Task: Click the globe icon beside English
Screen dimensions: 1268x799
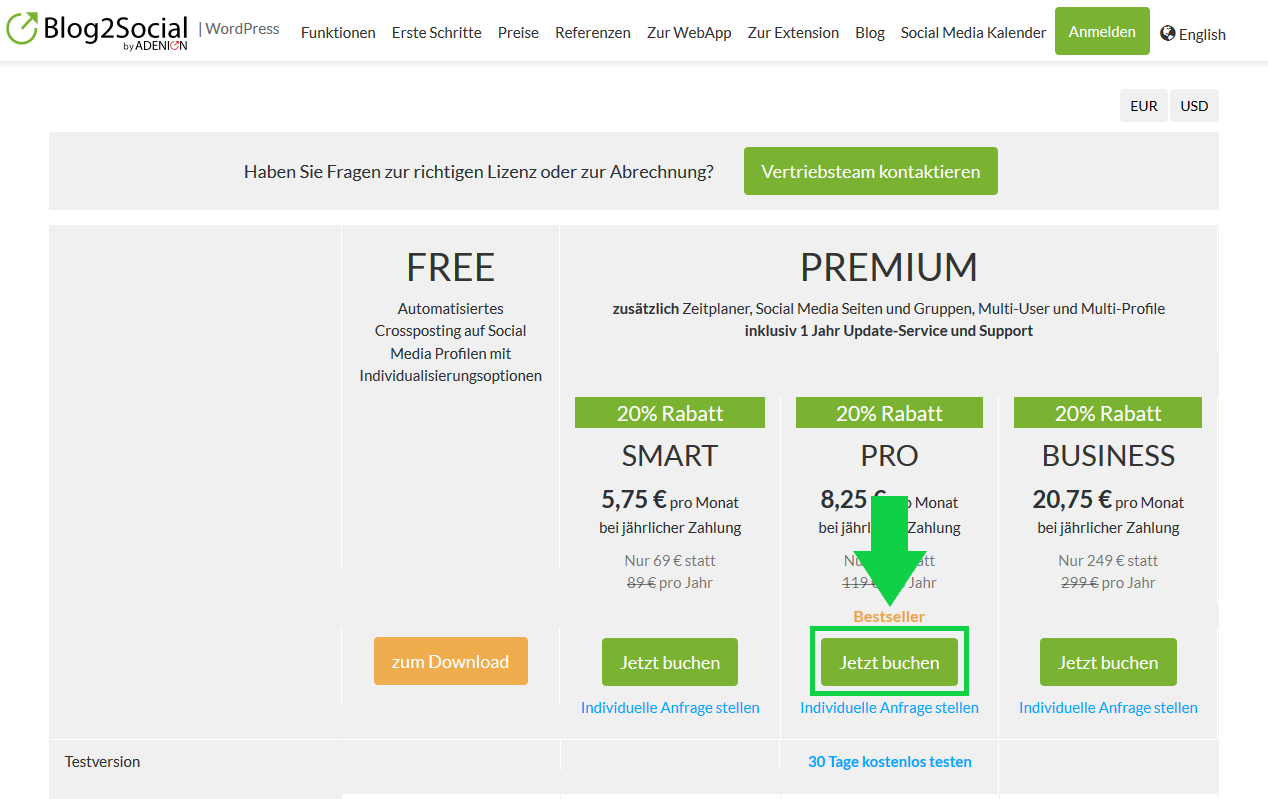Action: (1168, 33)
